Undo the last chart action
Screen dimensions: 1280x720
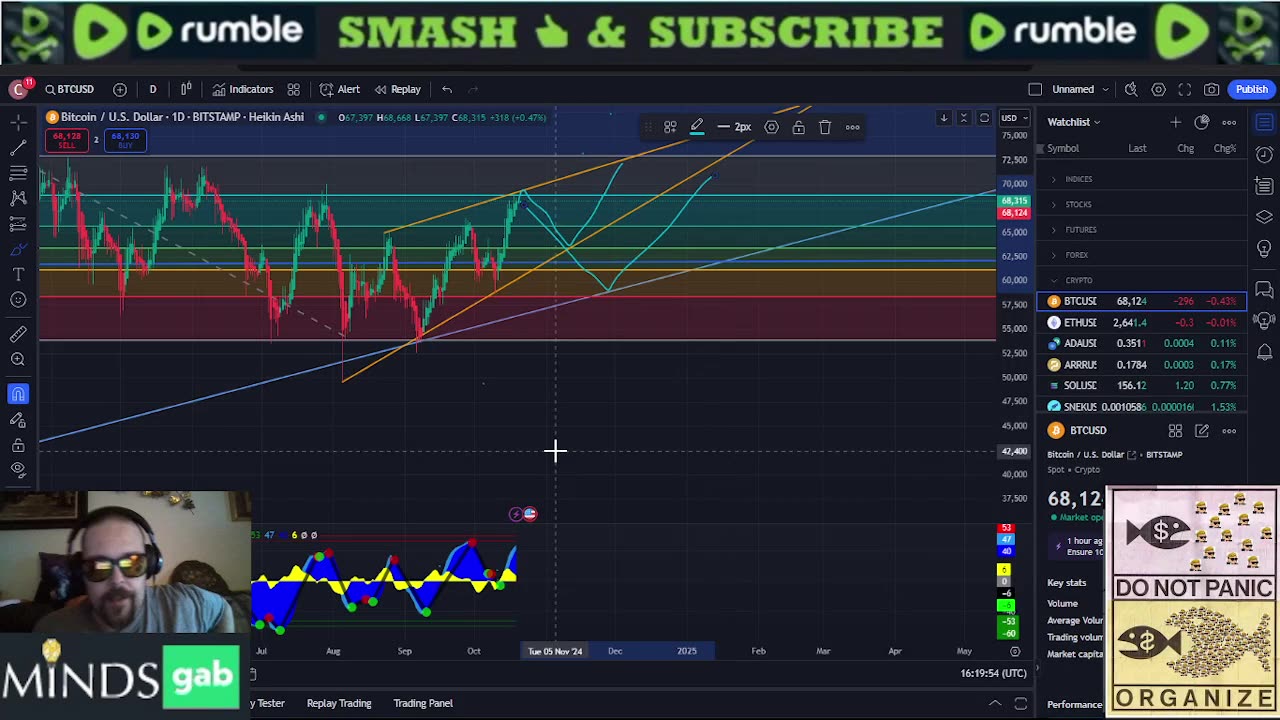pos(447,89)
